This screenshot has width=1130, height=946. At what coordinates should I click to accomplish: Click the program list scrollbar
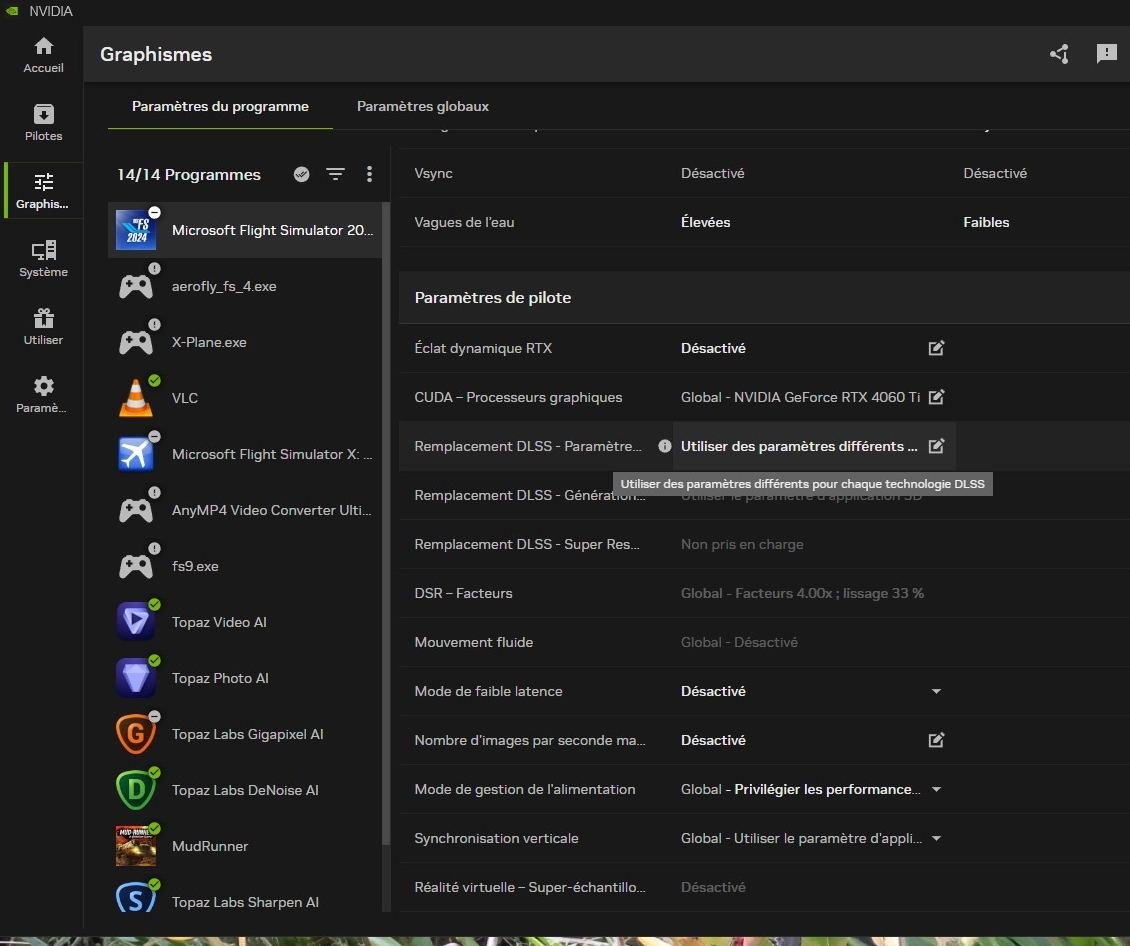[386, 524]
